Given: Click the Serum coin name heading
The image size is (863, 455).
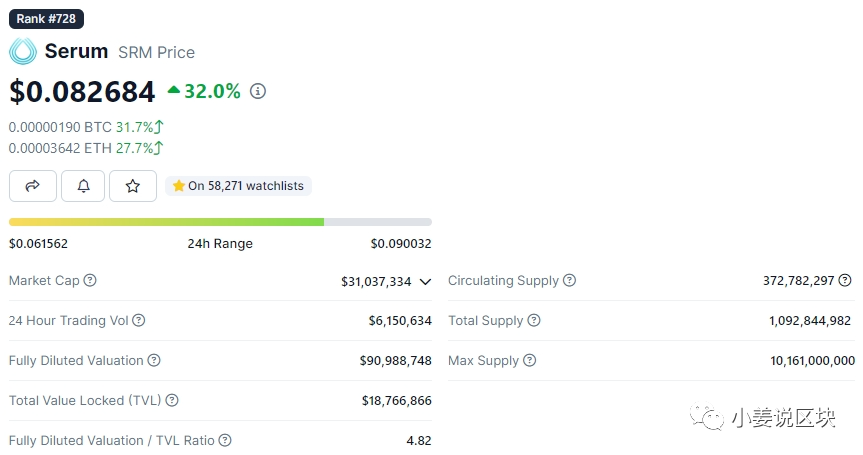Looking at the screenshot, I should [x=77, y=51].
